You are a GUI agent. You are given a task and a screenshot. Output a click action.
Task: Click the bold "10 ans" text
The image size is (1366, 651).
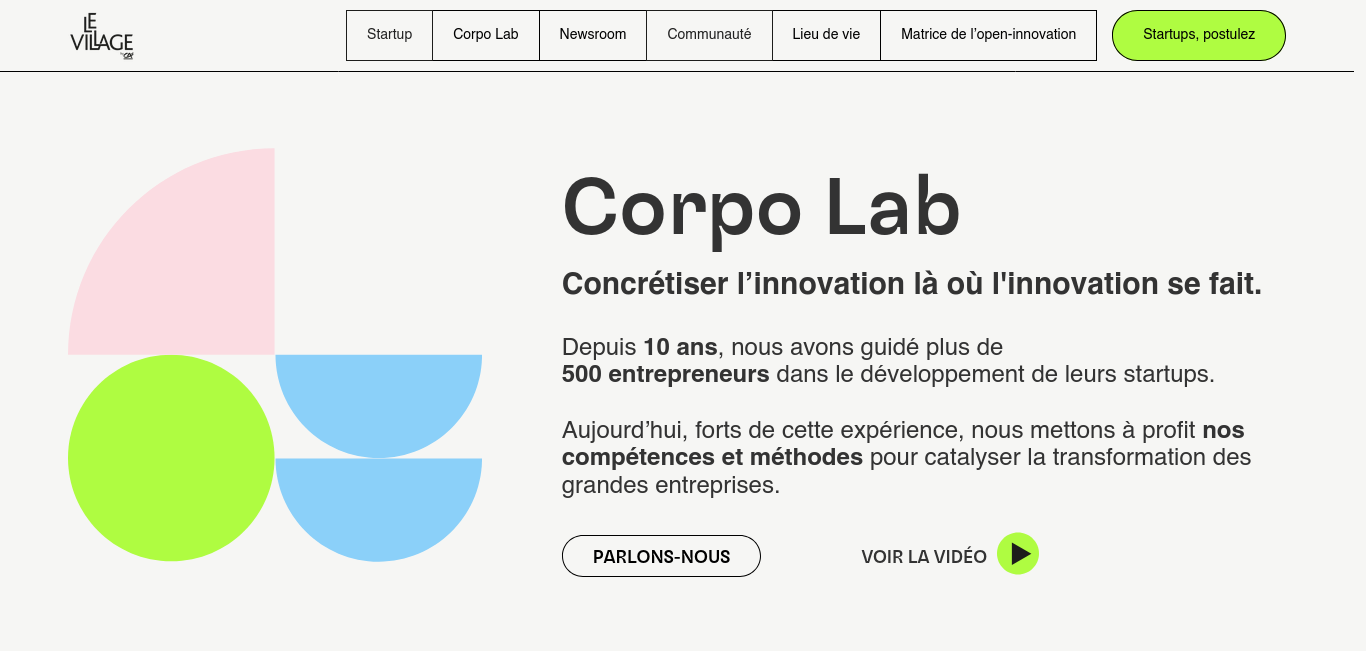[x=680, y=348]
